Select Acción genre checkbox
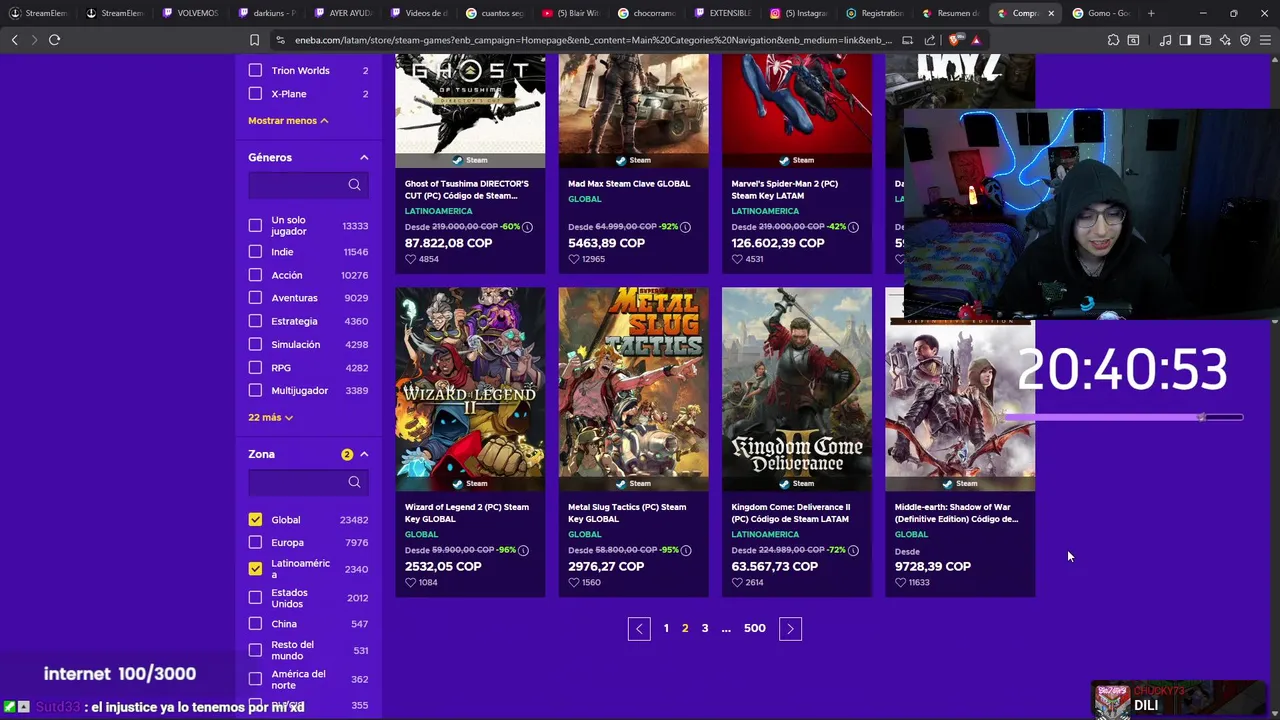 (255, 275)
